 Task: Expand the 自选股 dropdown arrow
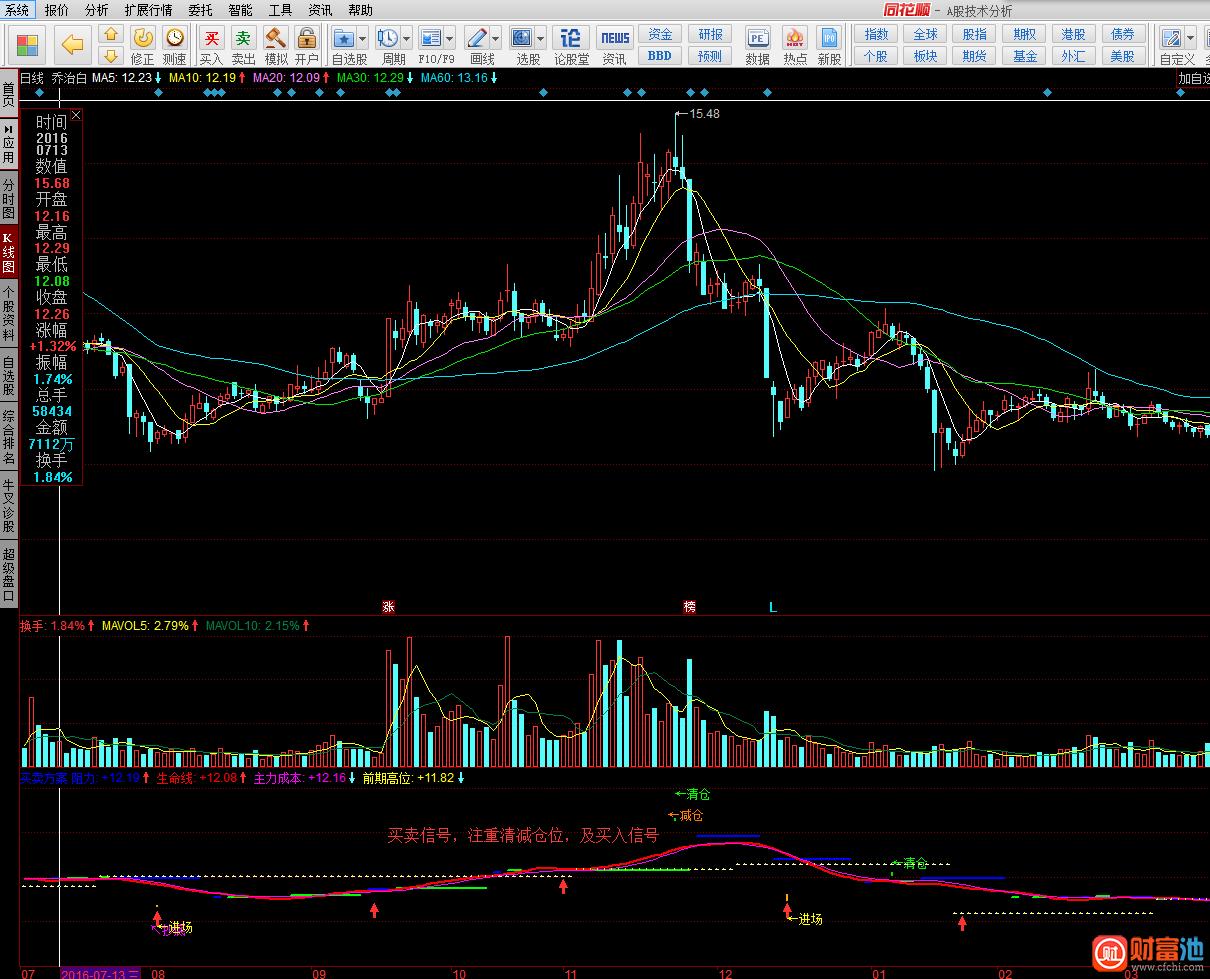[x=362, y=38]
